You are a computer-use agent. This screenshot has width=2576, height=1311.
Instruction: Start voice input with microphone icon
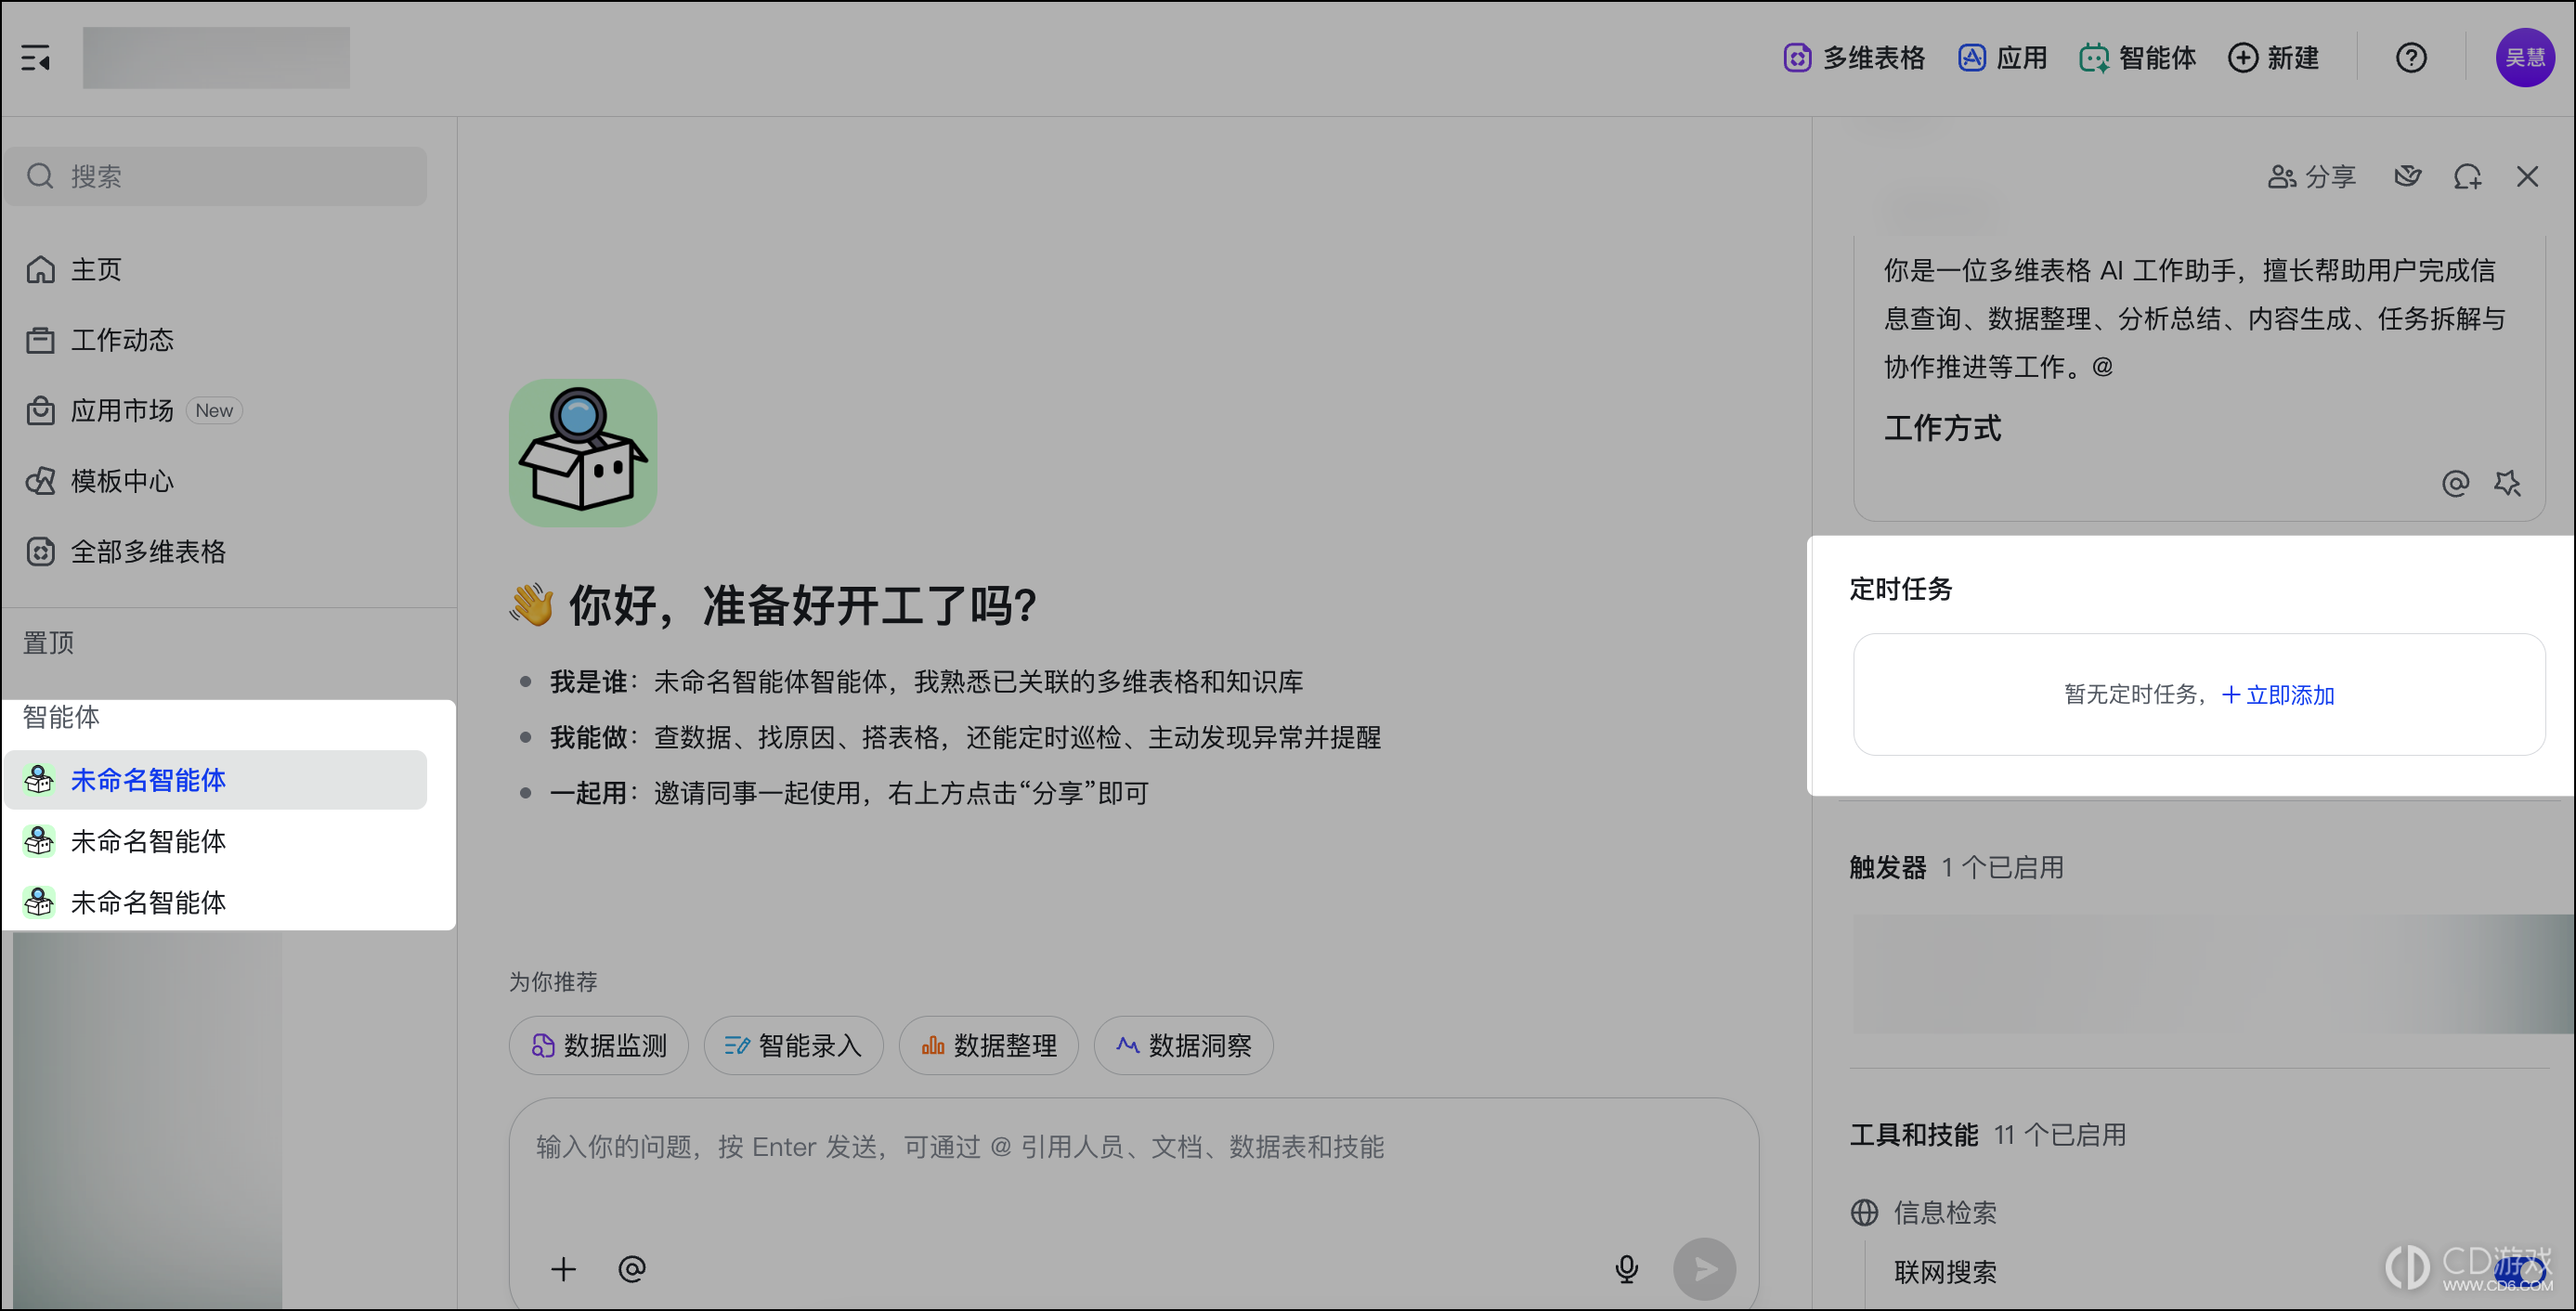click(x=1627, y=1269)
